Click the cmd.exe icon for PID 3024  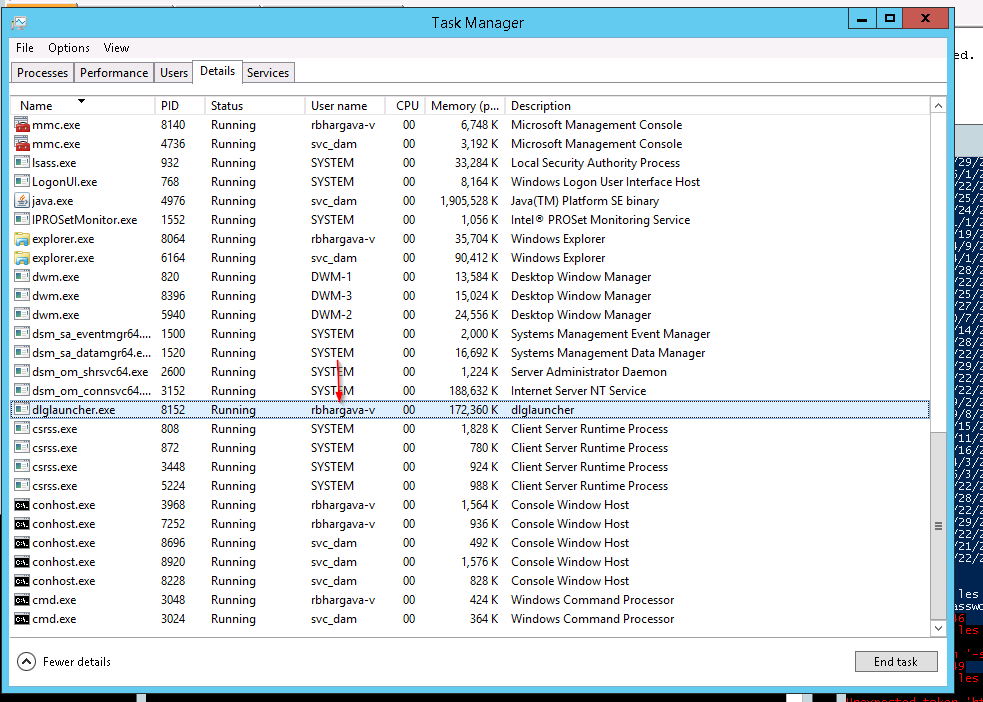[x=22, y=619]
